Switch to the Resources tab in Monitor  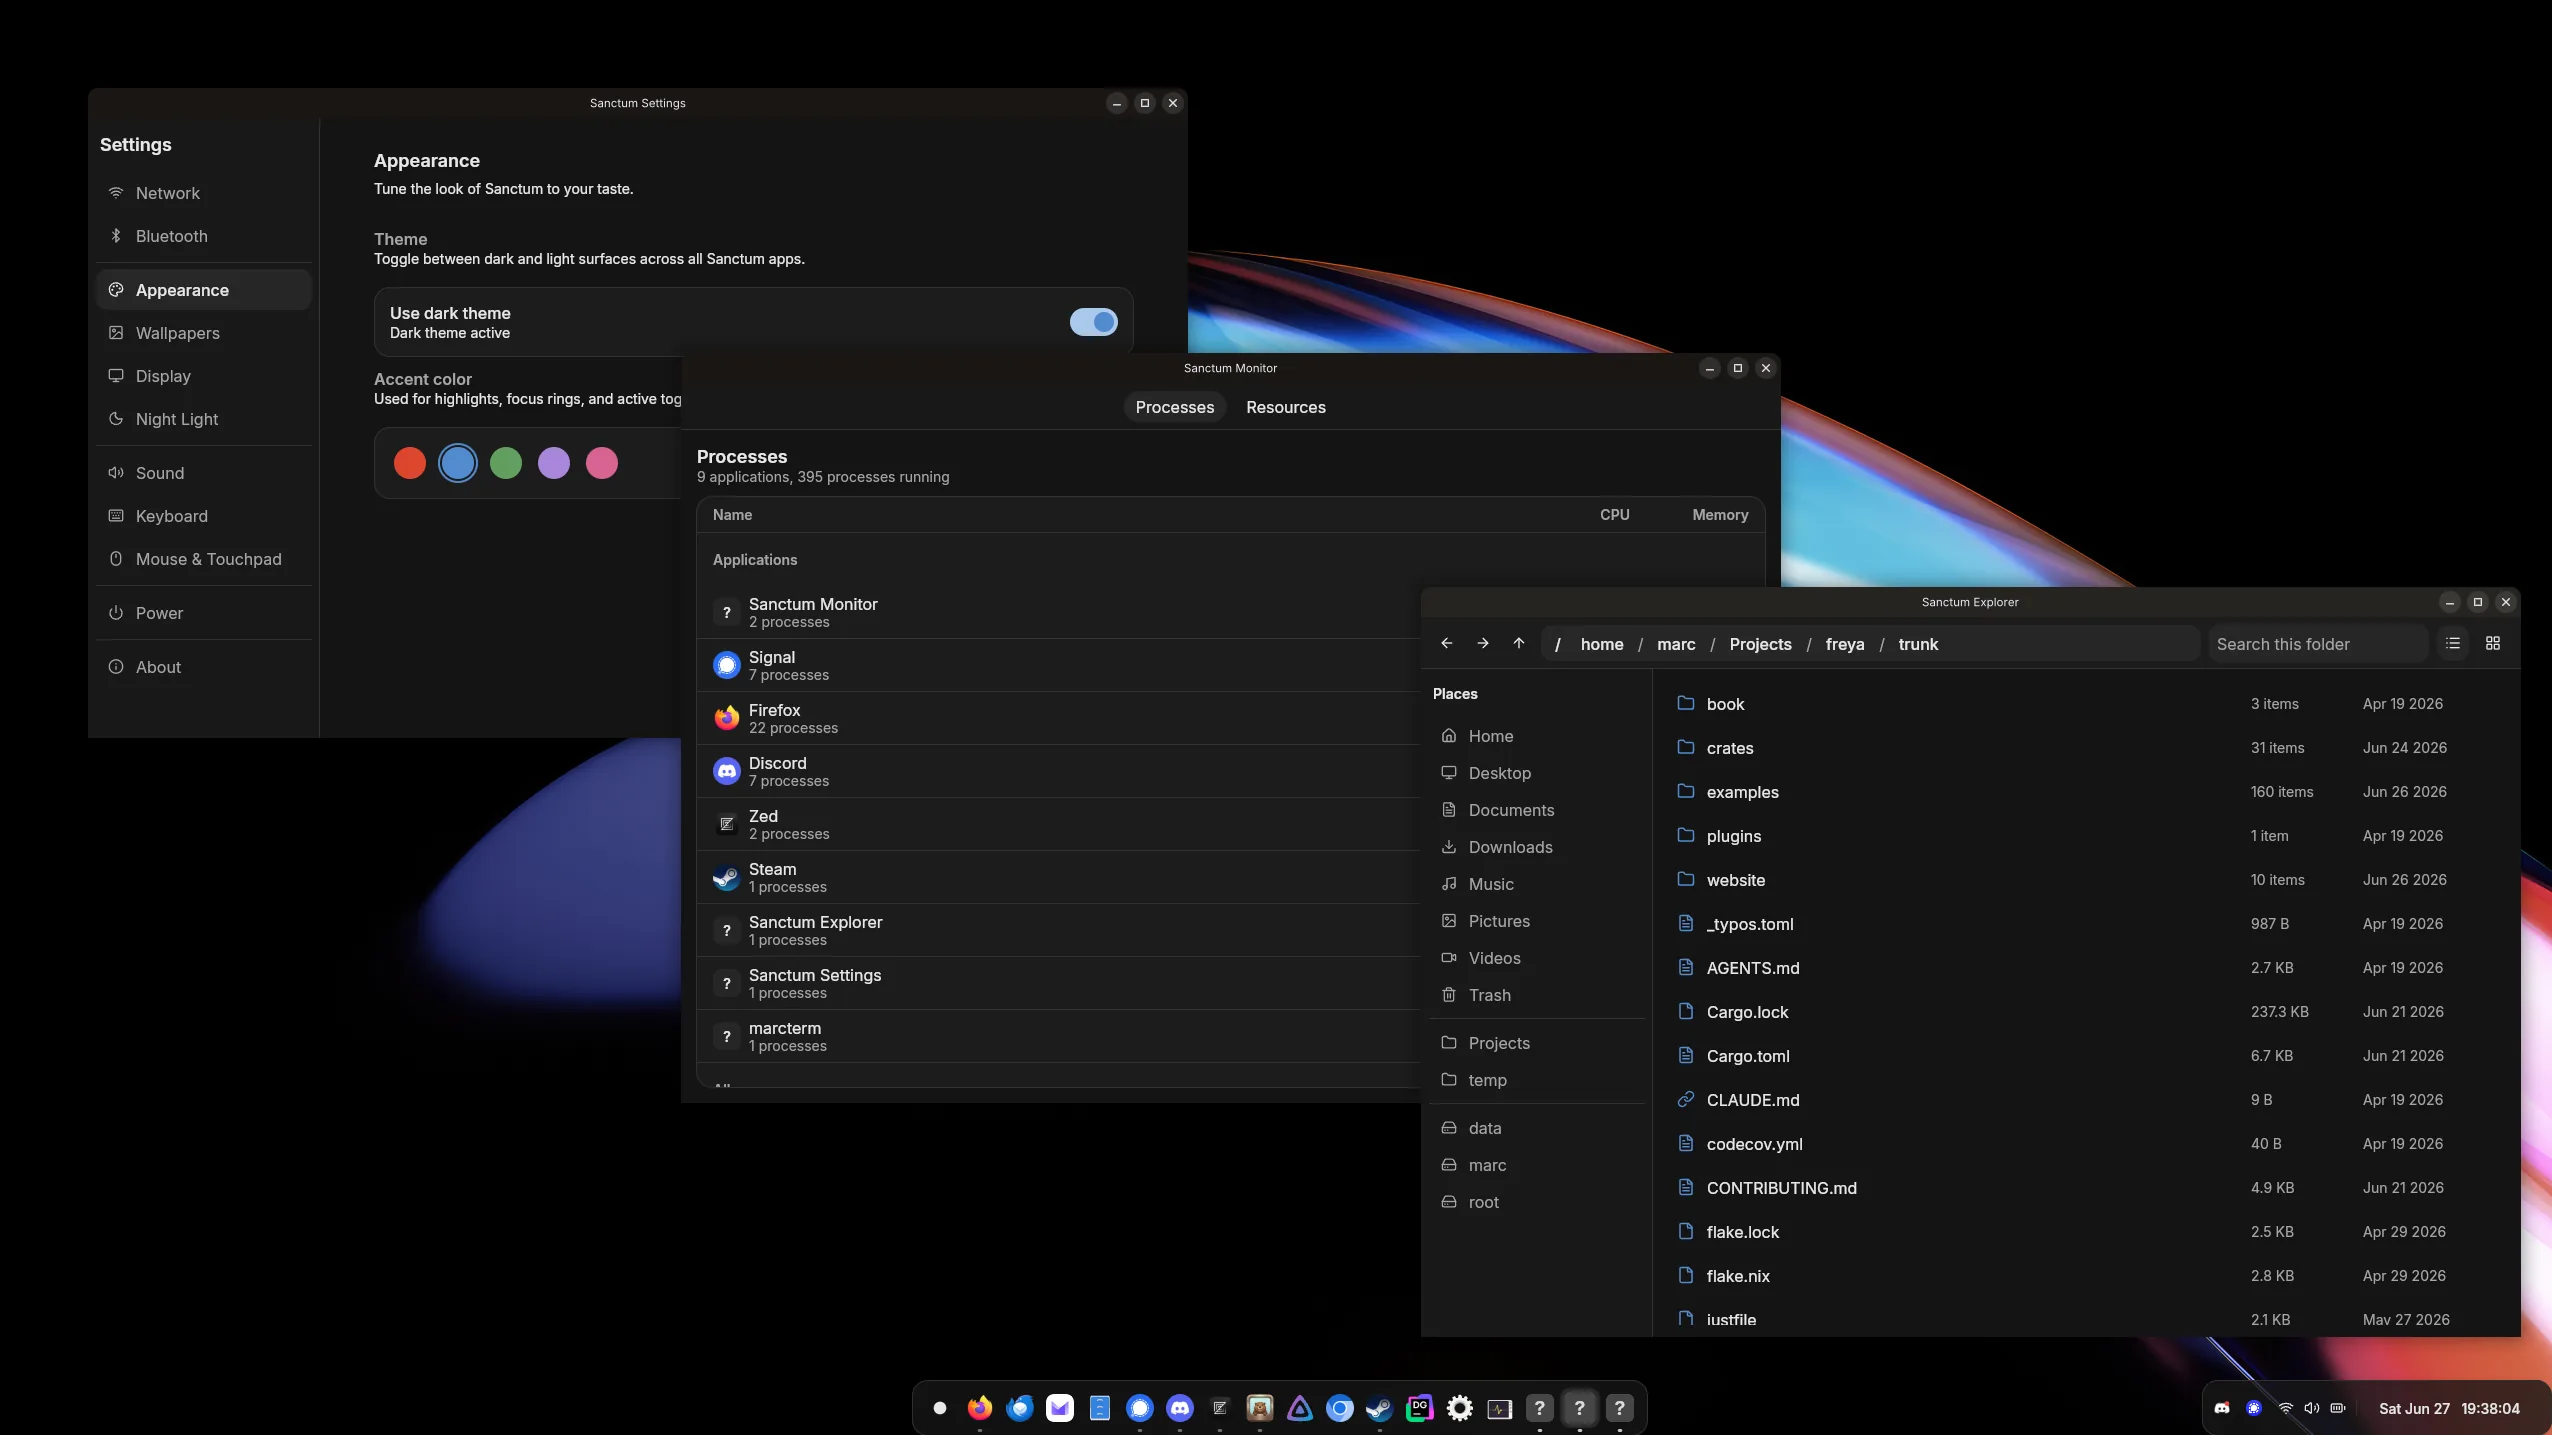(1285, 407)
